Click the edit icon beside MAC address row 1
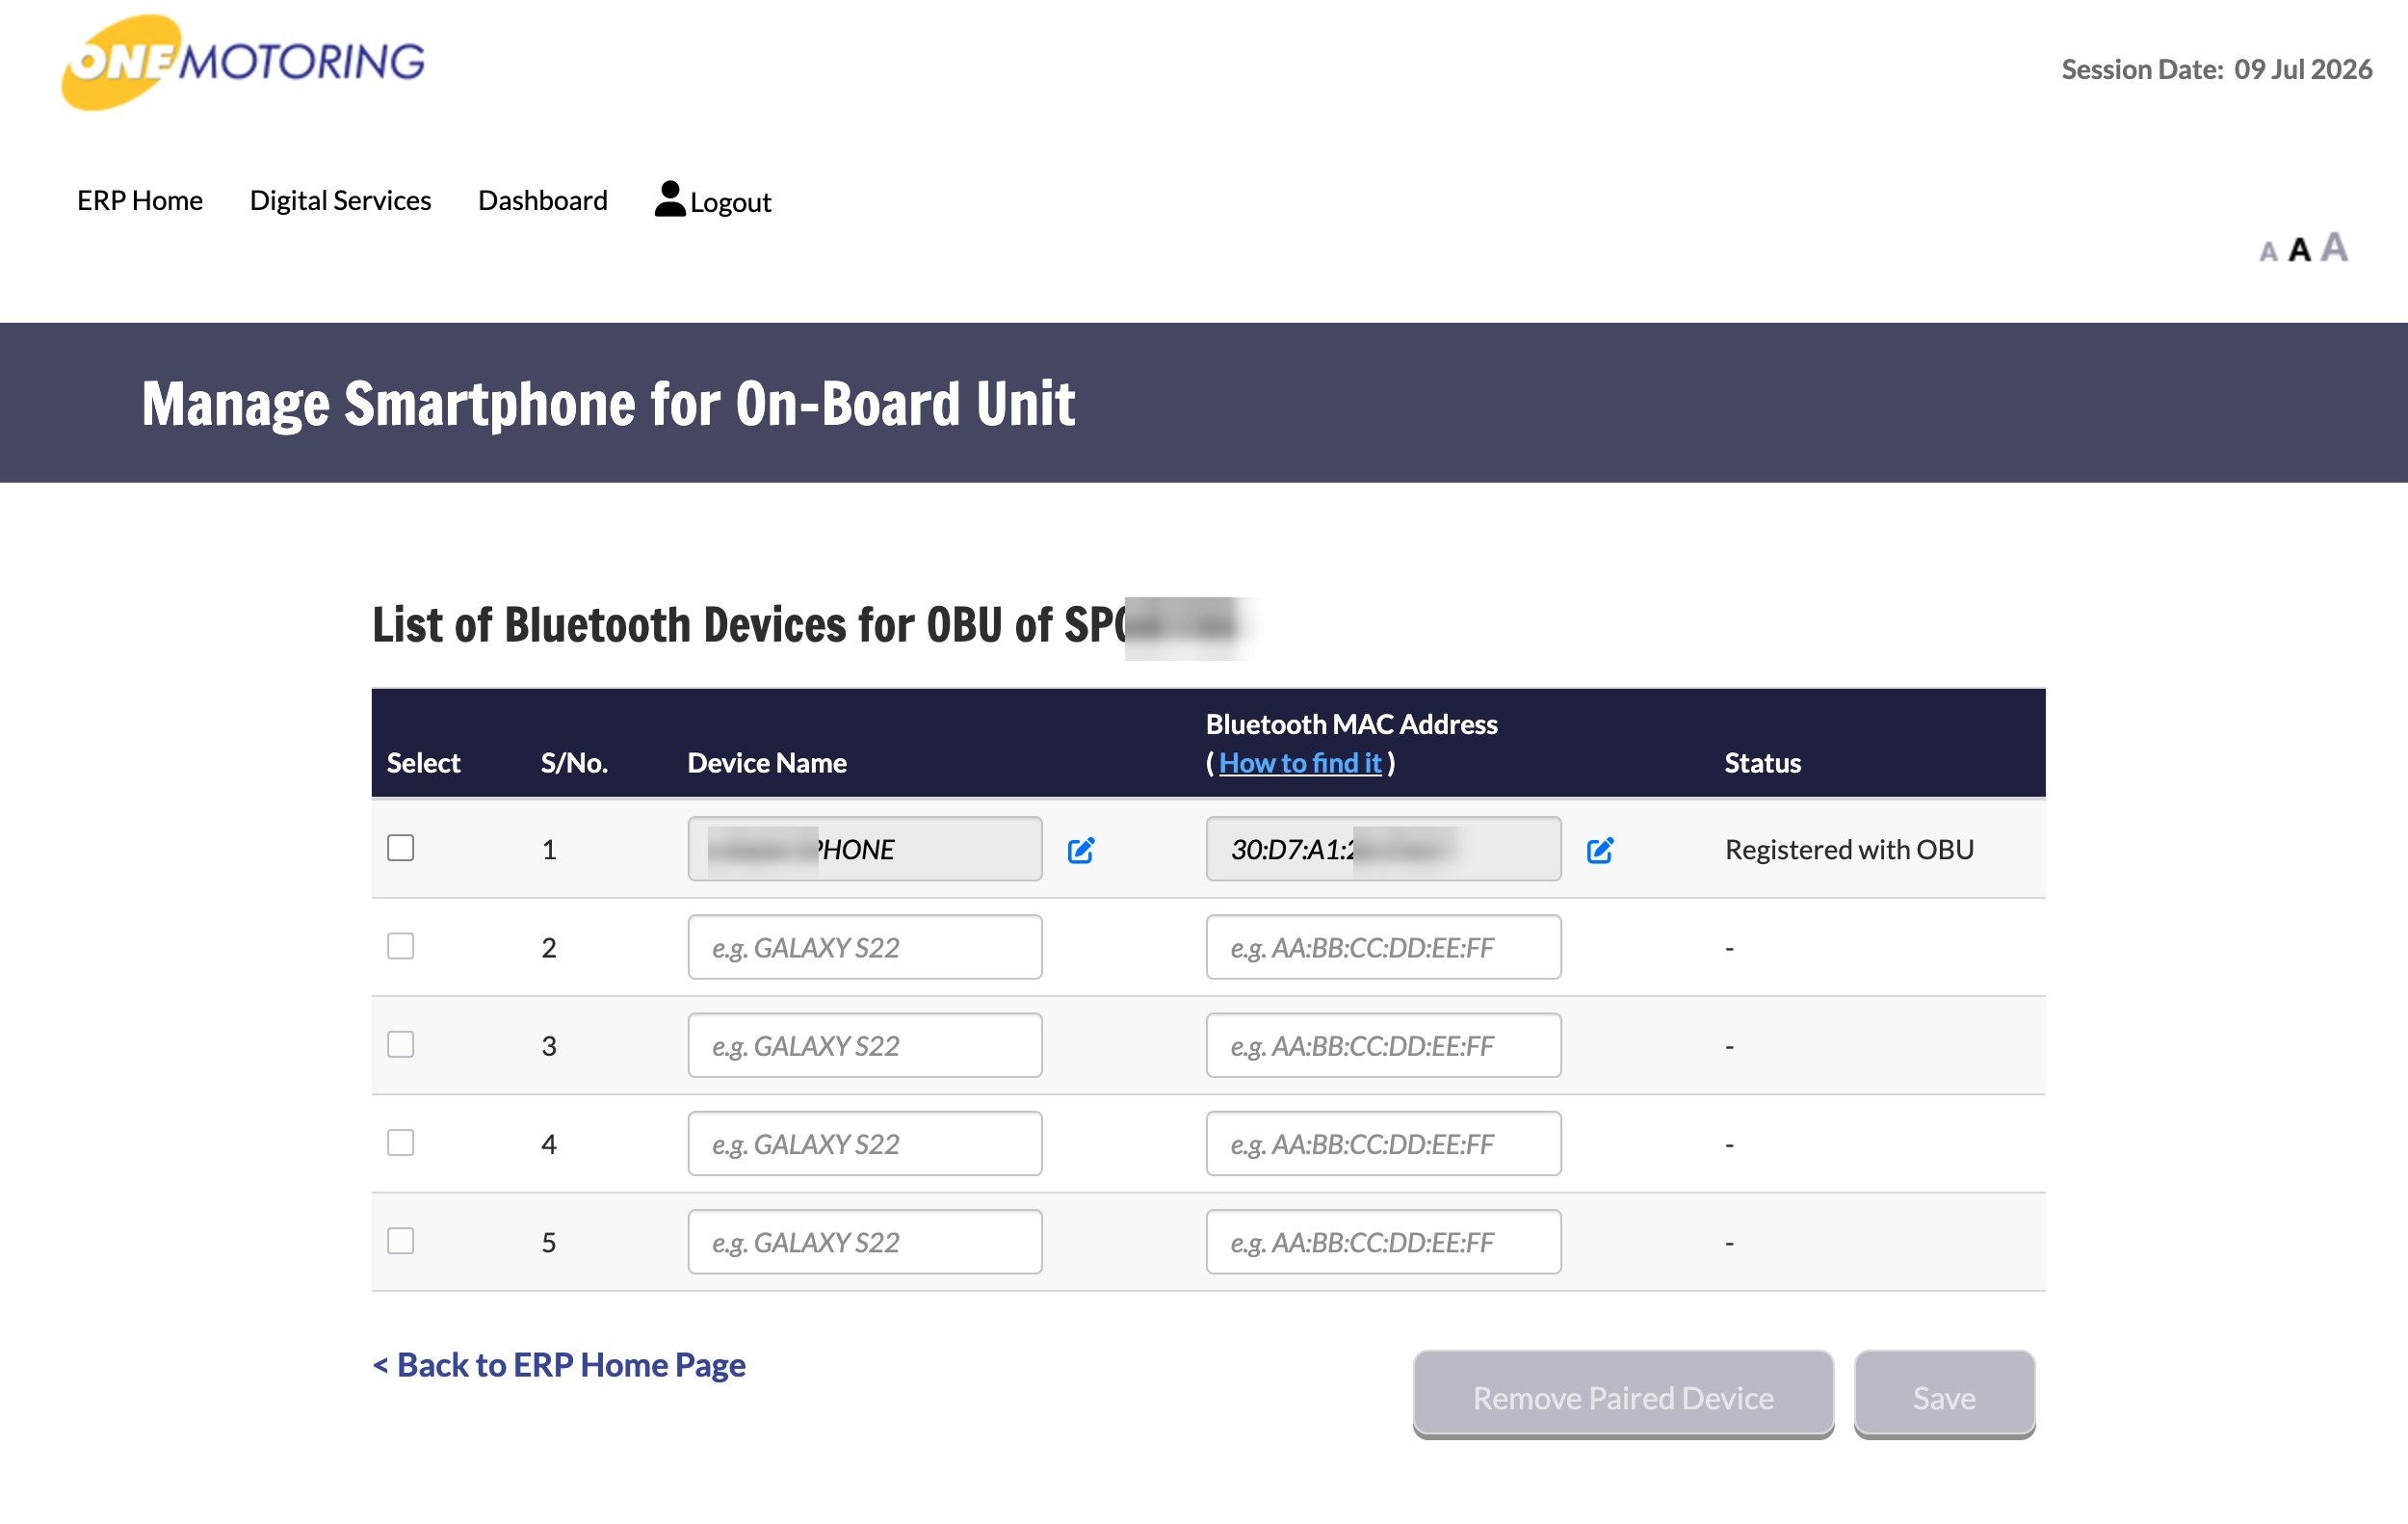 tap(1600, 850)
